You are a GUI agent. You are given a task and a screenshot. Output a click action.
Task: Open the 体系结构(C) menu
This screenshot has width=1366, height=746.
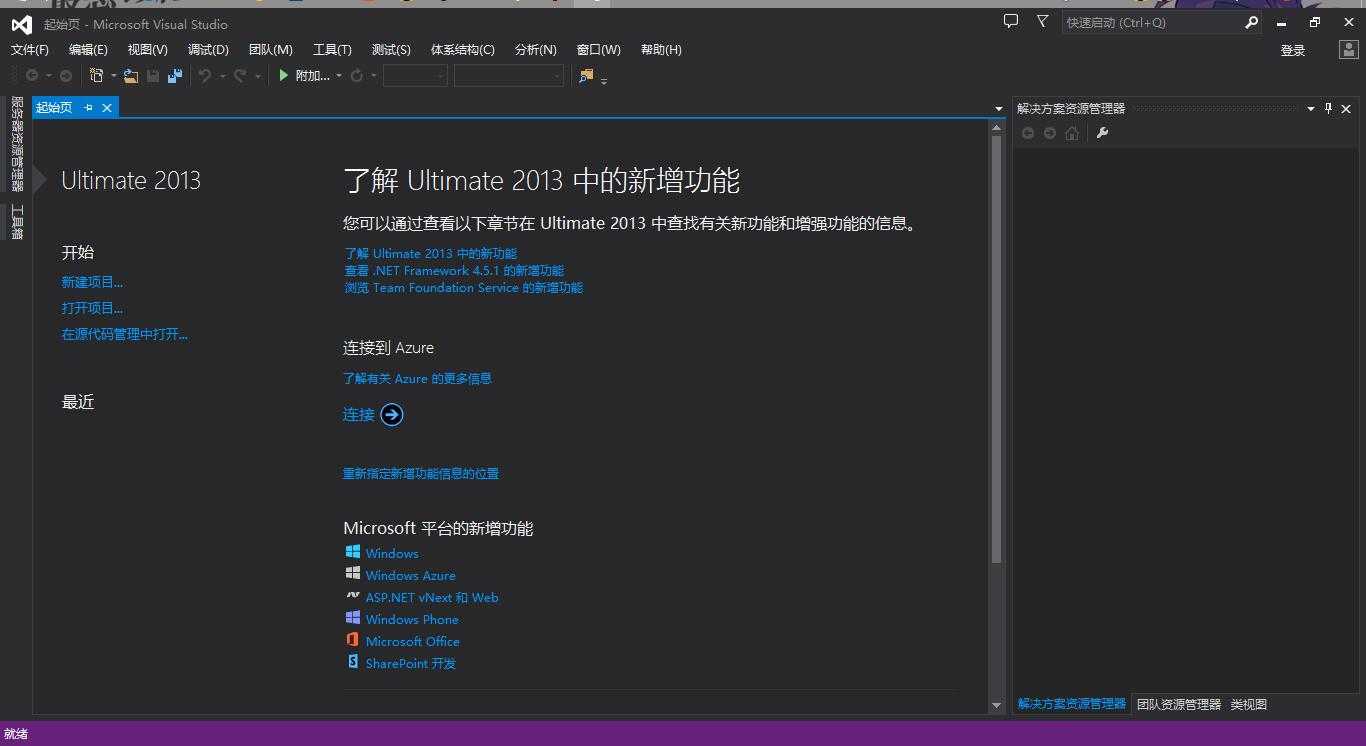462,49
